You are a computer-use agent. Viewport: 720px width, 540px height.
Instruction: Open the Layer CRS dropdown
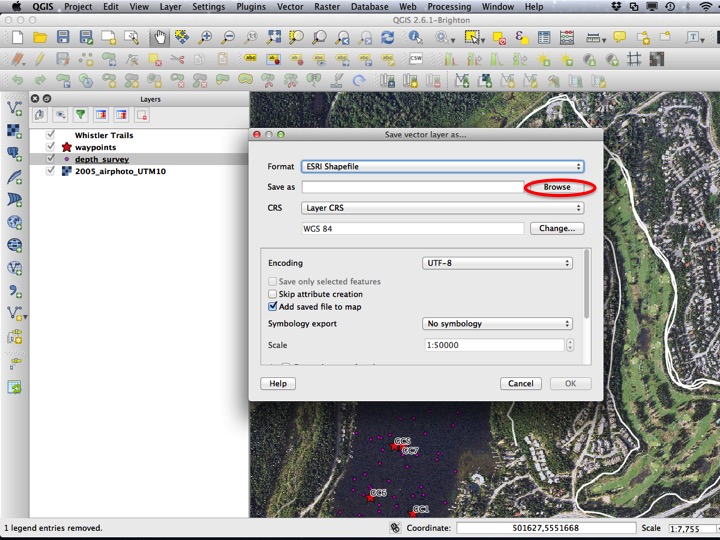click(443, 208)
